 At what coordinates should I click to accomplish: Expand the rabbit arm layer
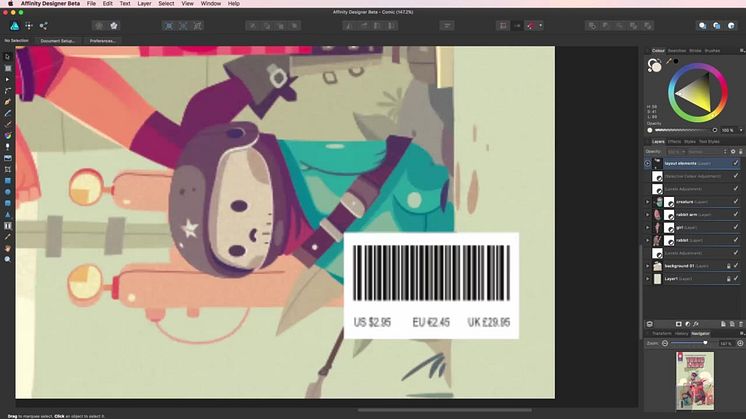pyautogui.click(x=648, y=214)
